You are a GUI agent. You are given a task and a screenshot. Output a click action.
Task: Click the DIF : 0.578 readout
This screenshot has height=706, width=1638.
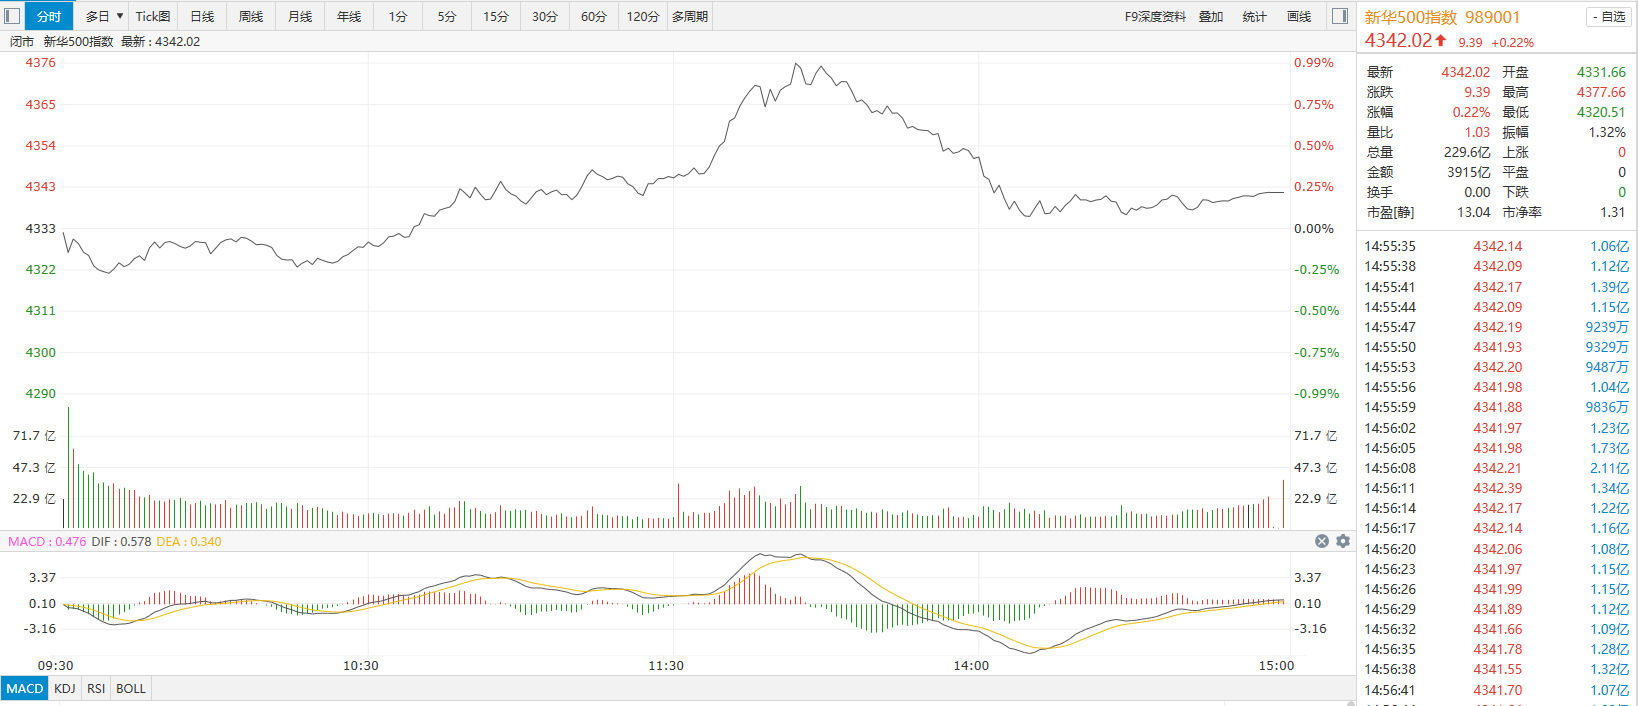point(121,541)
